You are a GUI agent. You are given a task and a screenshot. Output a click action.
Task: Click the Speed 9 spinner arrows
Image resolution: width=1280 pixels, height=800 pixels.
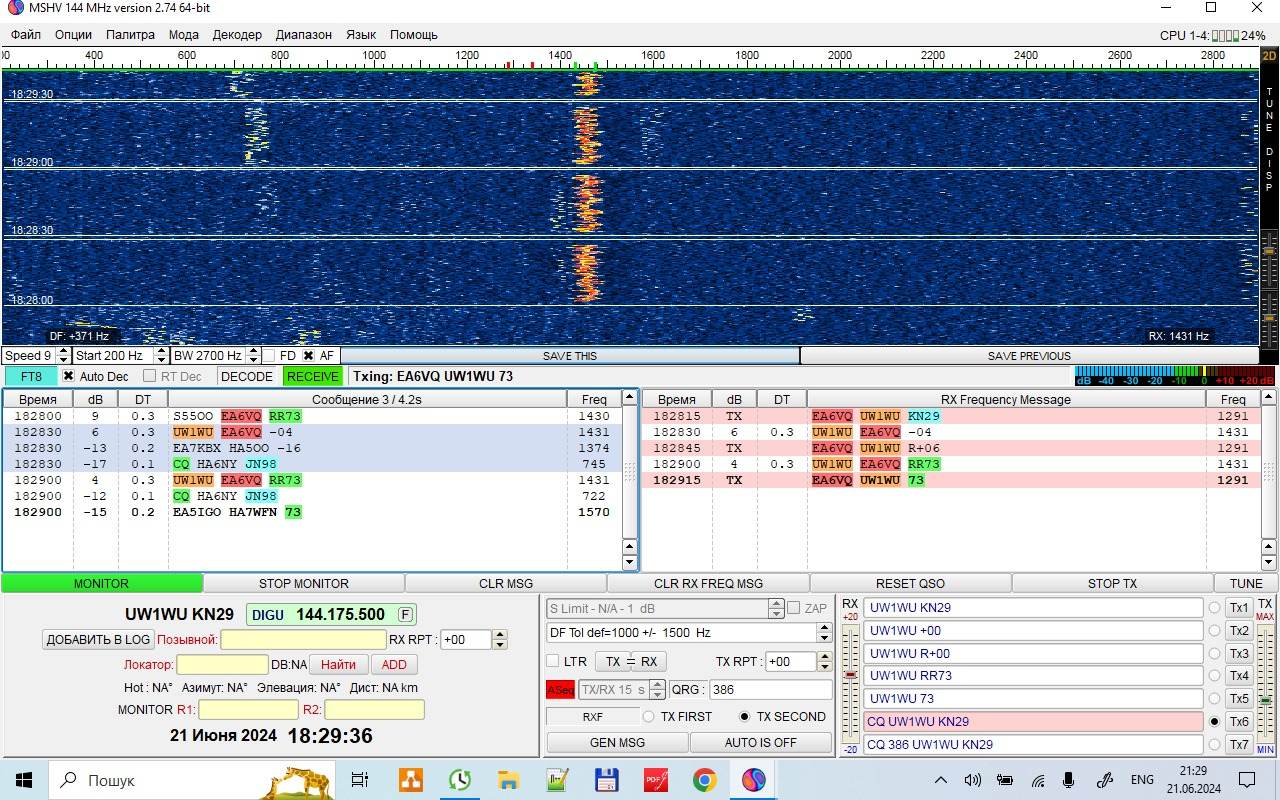[64, 356]
